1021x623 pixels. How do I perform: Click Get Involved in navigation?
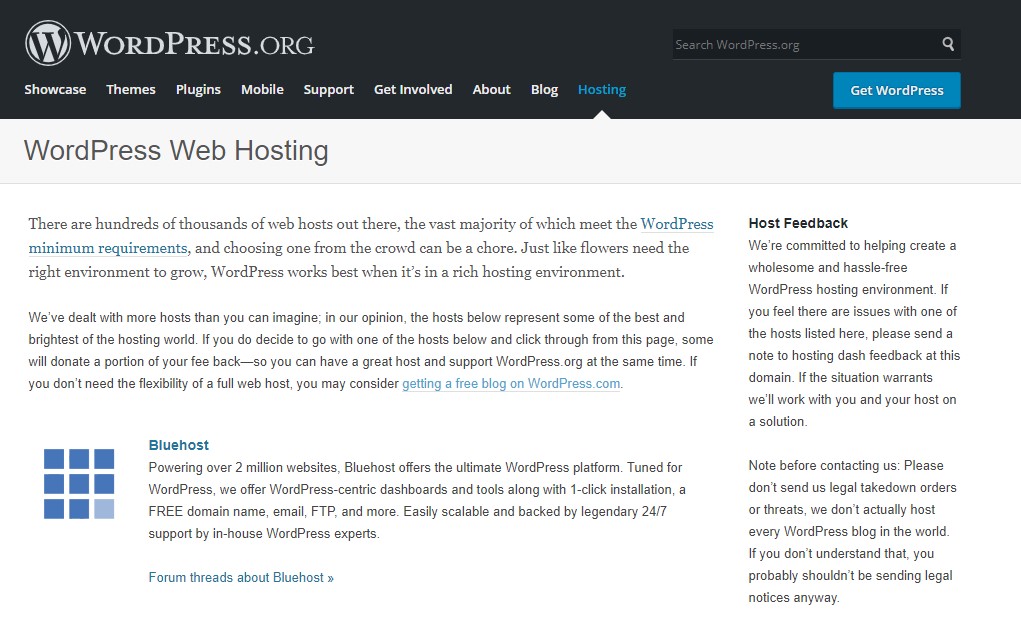click(x=413, y=89)
